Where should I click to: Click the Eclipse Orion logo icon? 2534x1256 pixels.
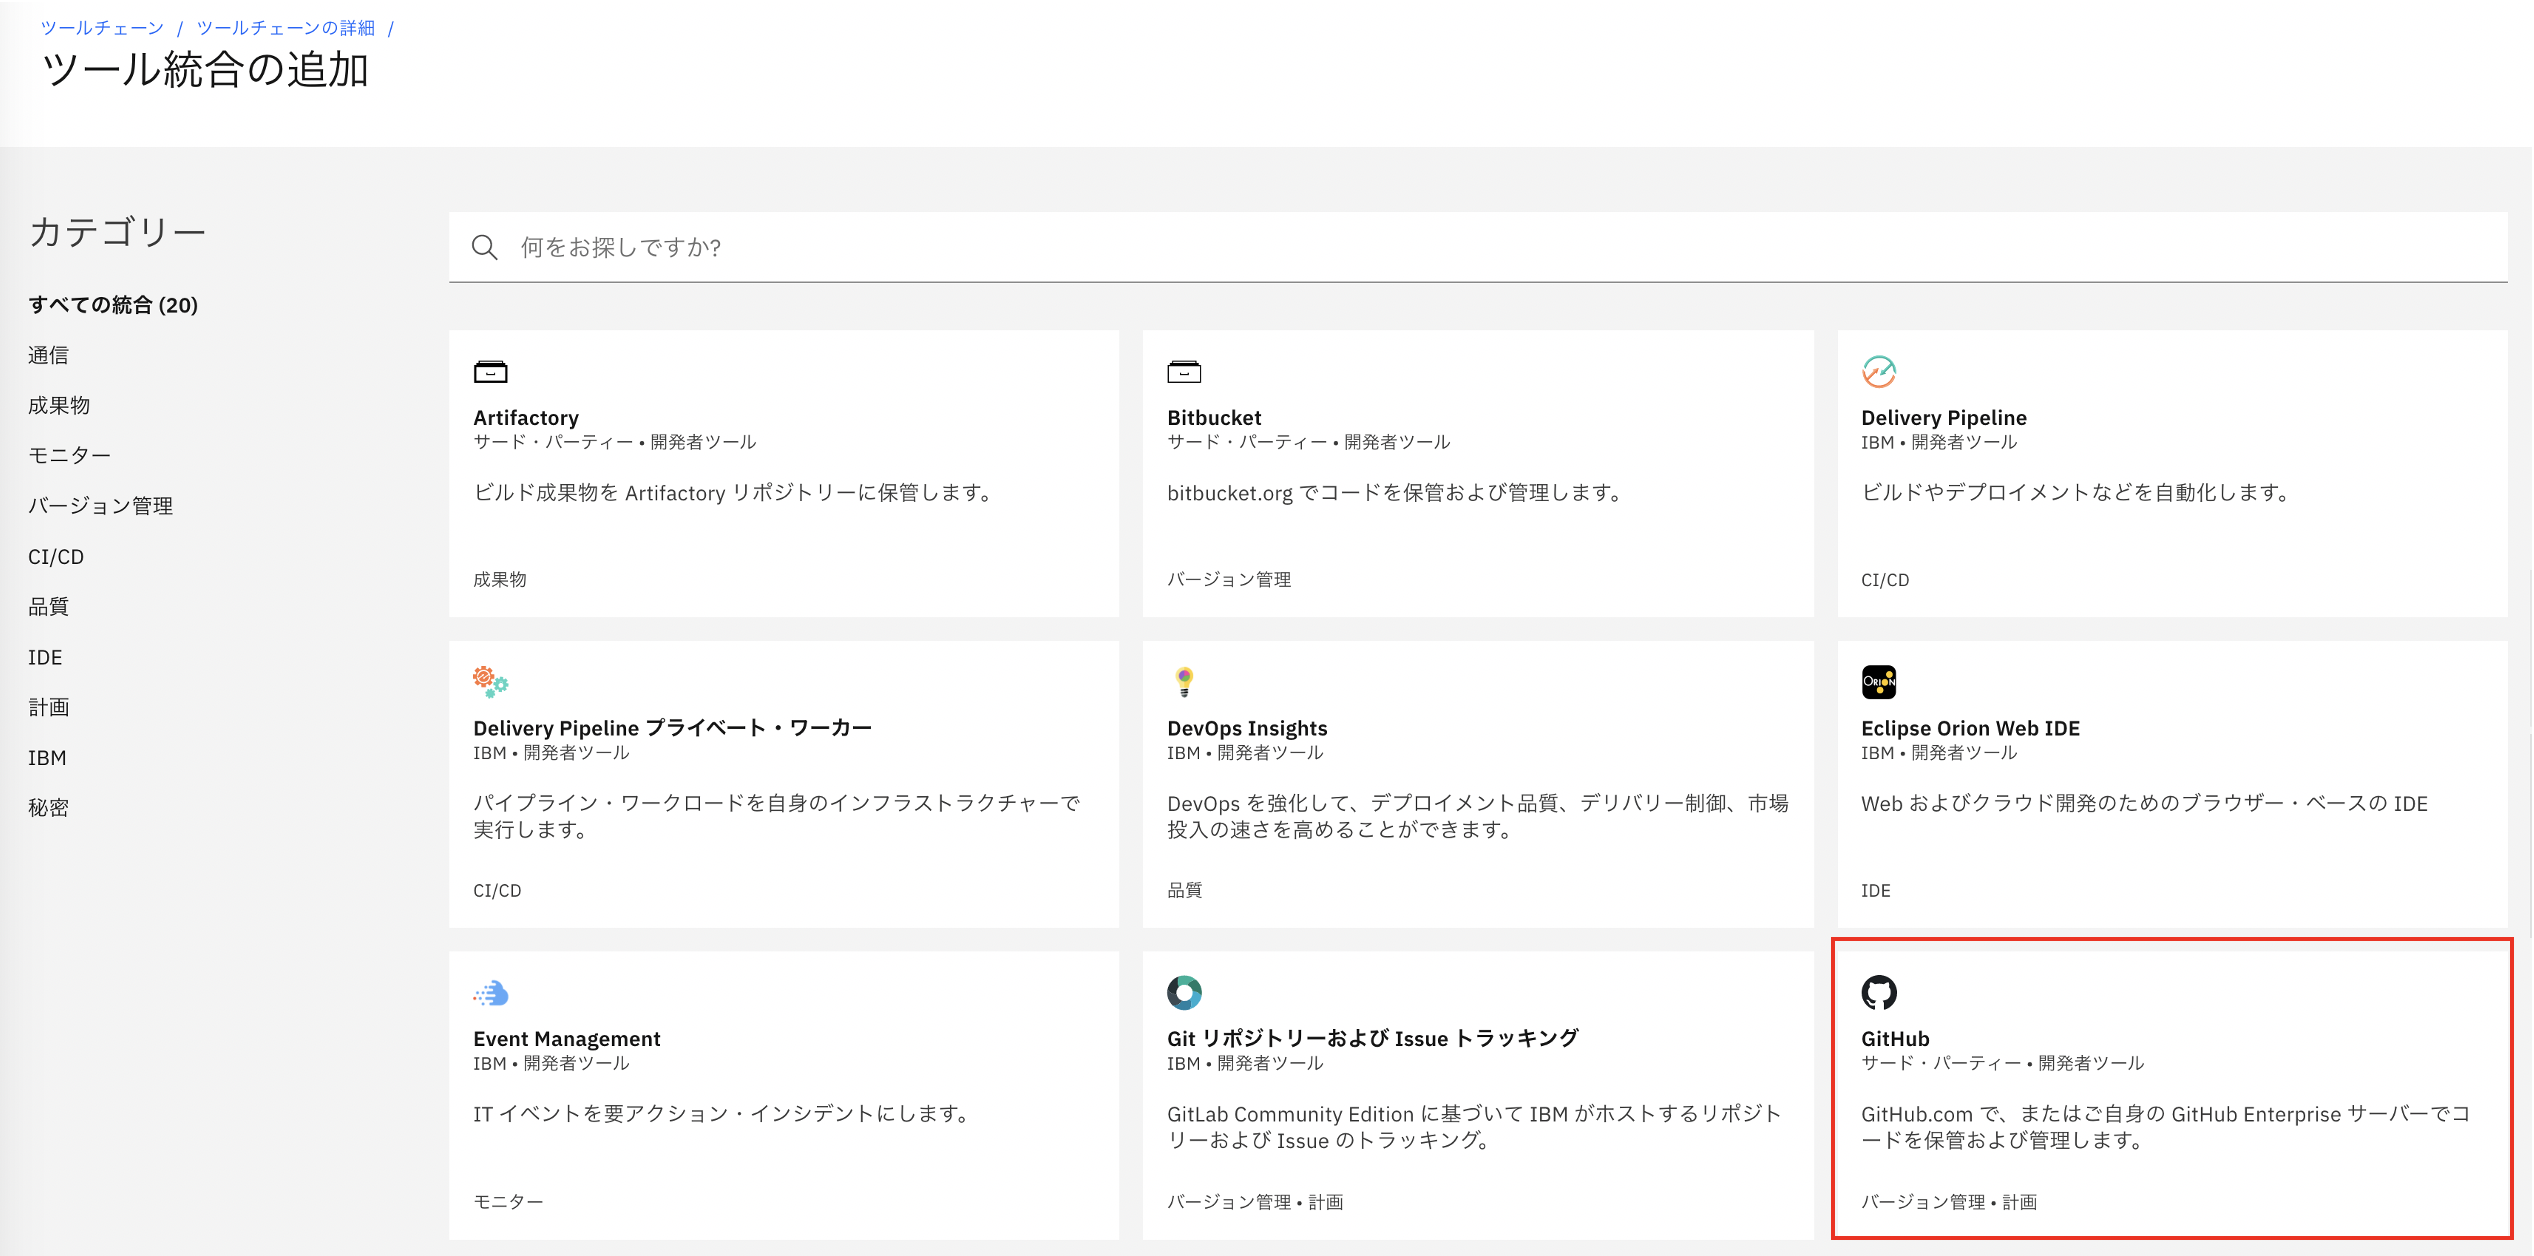1878,682
